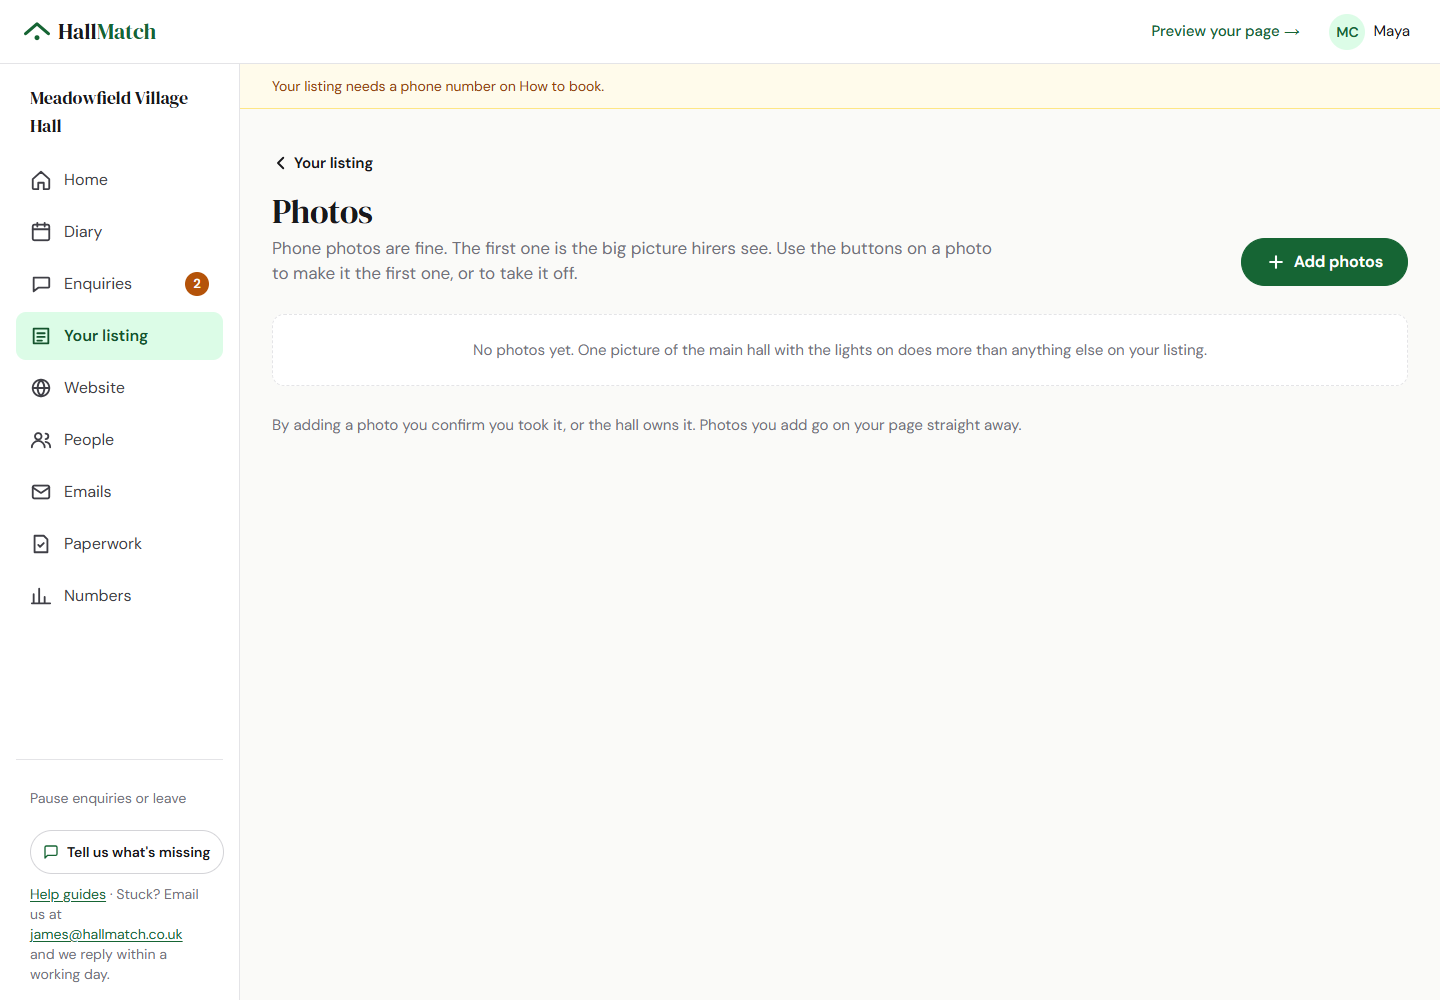Click the 'No photos yet' empty message
This screenshot has width=1440, height=1000.
840,350
